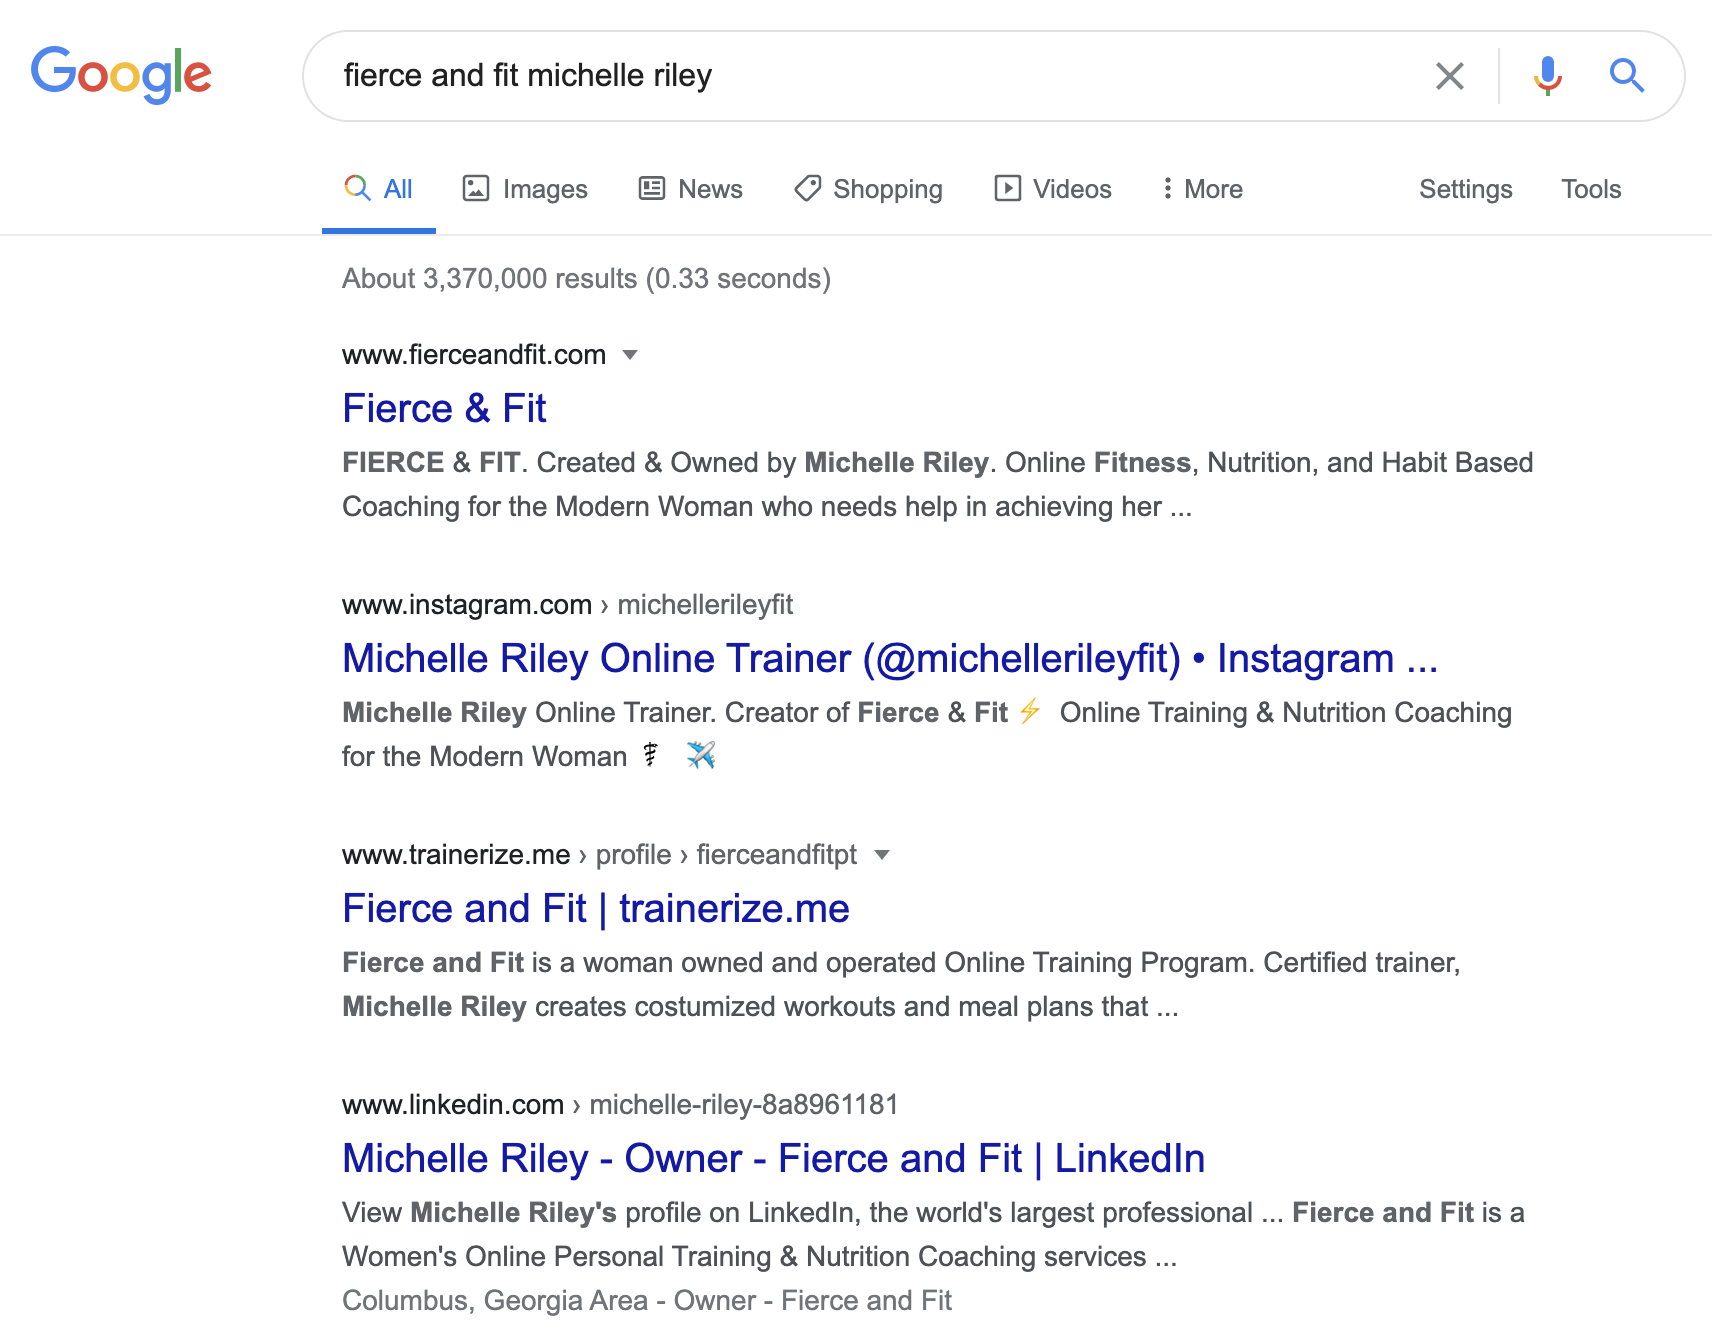
Task: Open Fierce and Fit trainerize.me result
Action: [x=595, y=909]
